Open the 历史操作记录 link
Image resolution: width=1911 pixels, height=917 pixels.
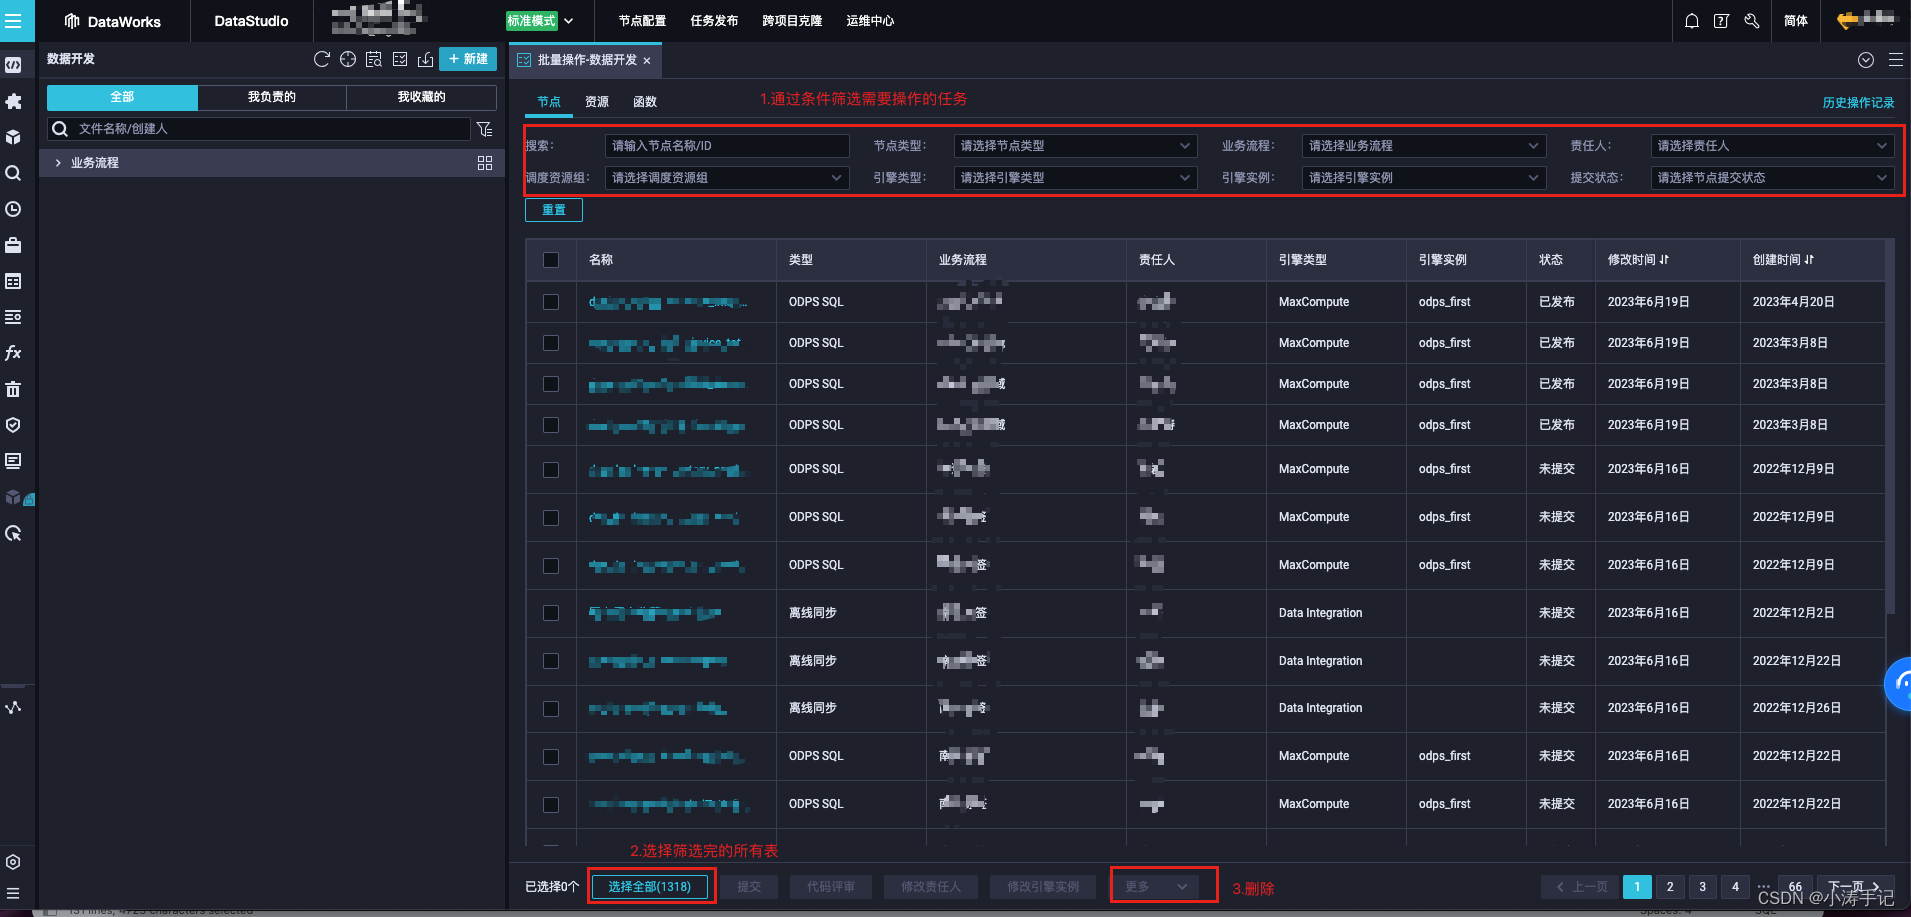[1858, 101]
